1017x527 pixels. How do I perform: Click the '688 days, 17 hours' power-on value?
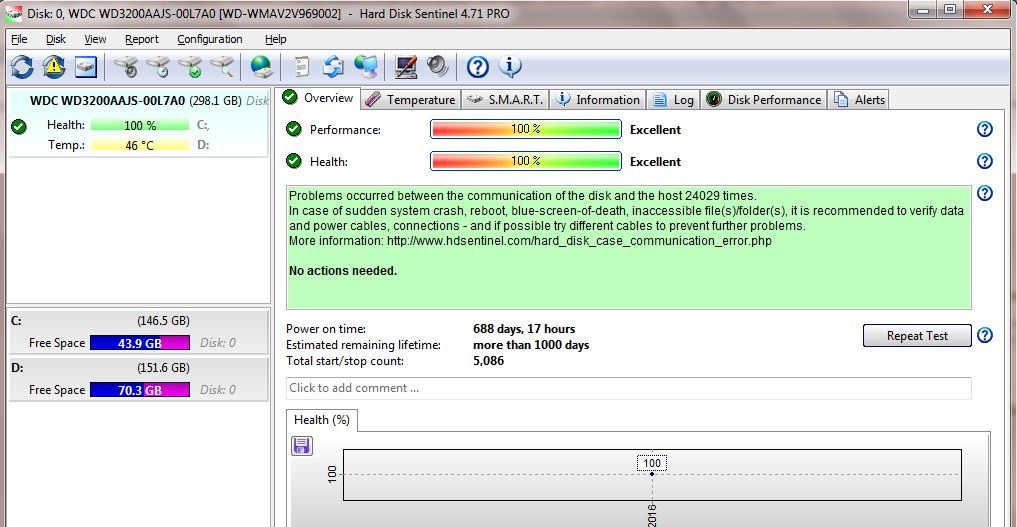point(524,329)
